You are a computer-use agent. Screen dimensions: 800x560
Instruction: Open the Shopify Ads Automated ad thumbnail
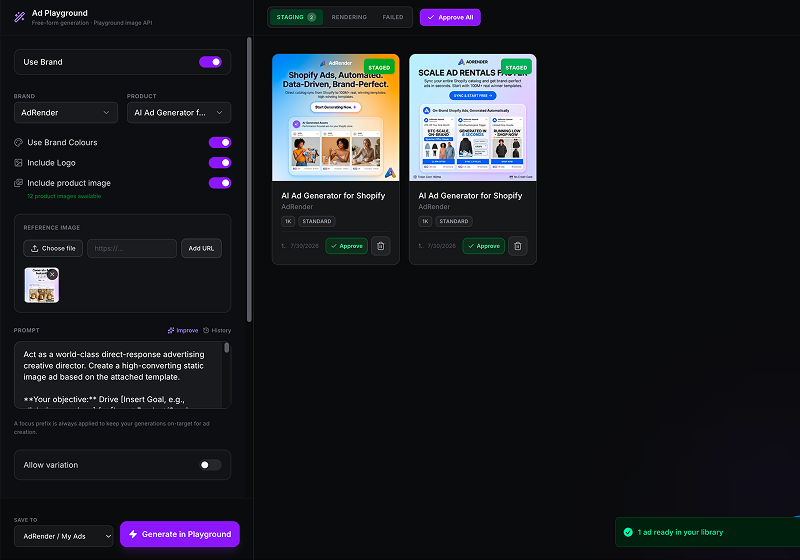(x=336, y=117)
